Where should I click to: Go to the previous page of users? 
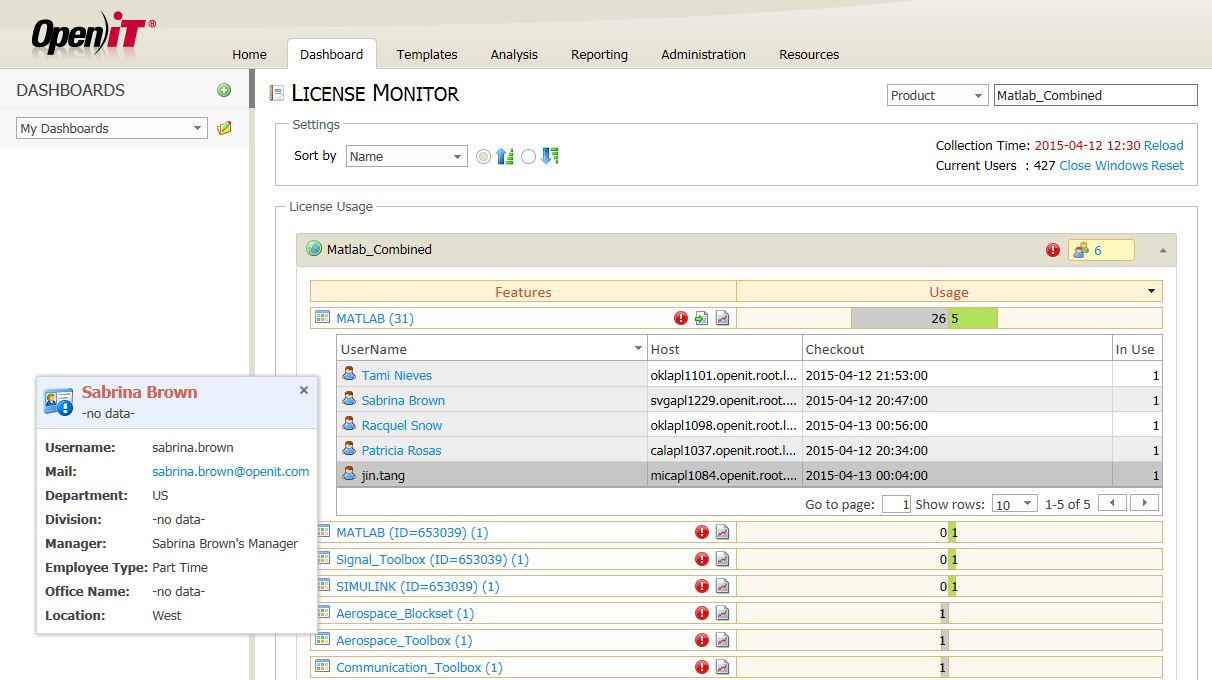tap(1112, 503)
